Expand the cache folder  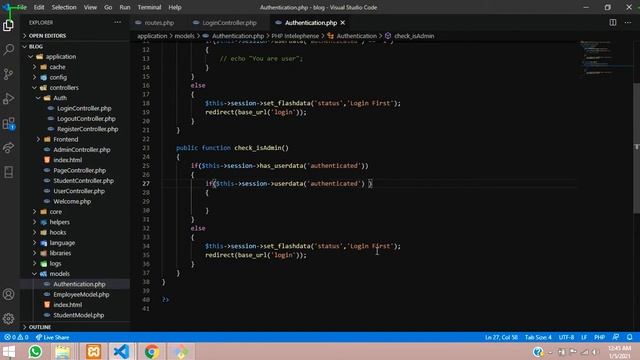tap(57, 67)
